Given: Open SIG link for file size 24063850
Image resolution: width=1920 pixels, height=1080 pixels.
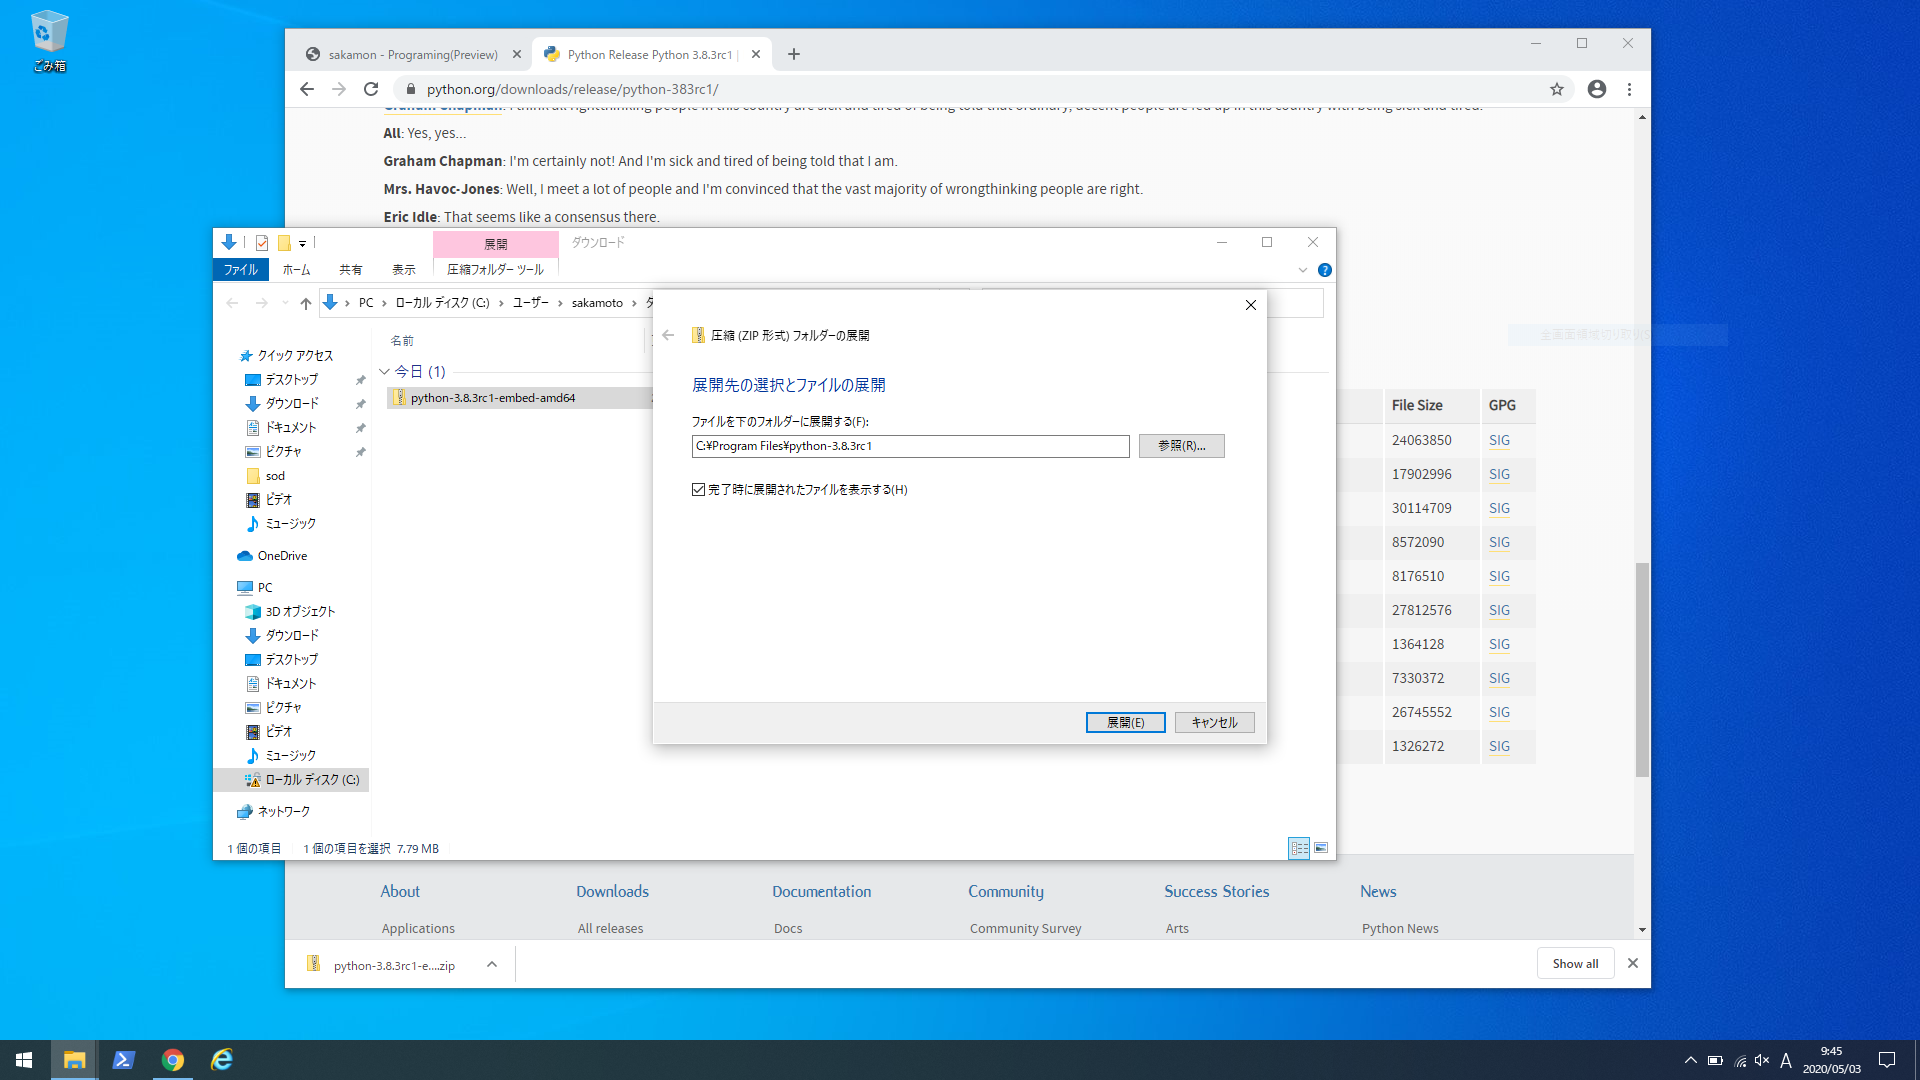Looking at the screenshot, I should click(1499, 440).
